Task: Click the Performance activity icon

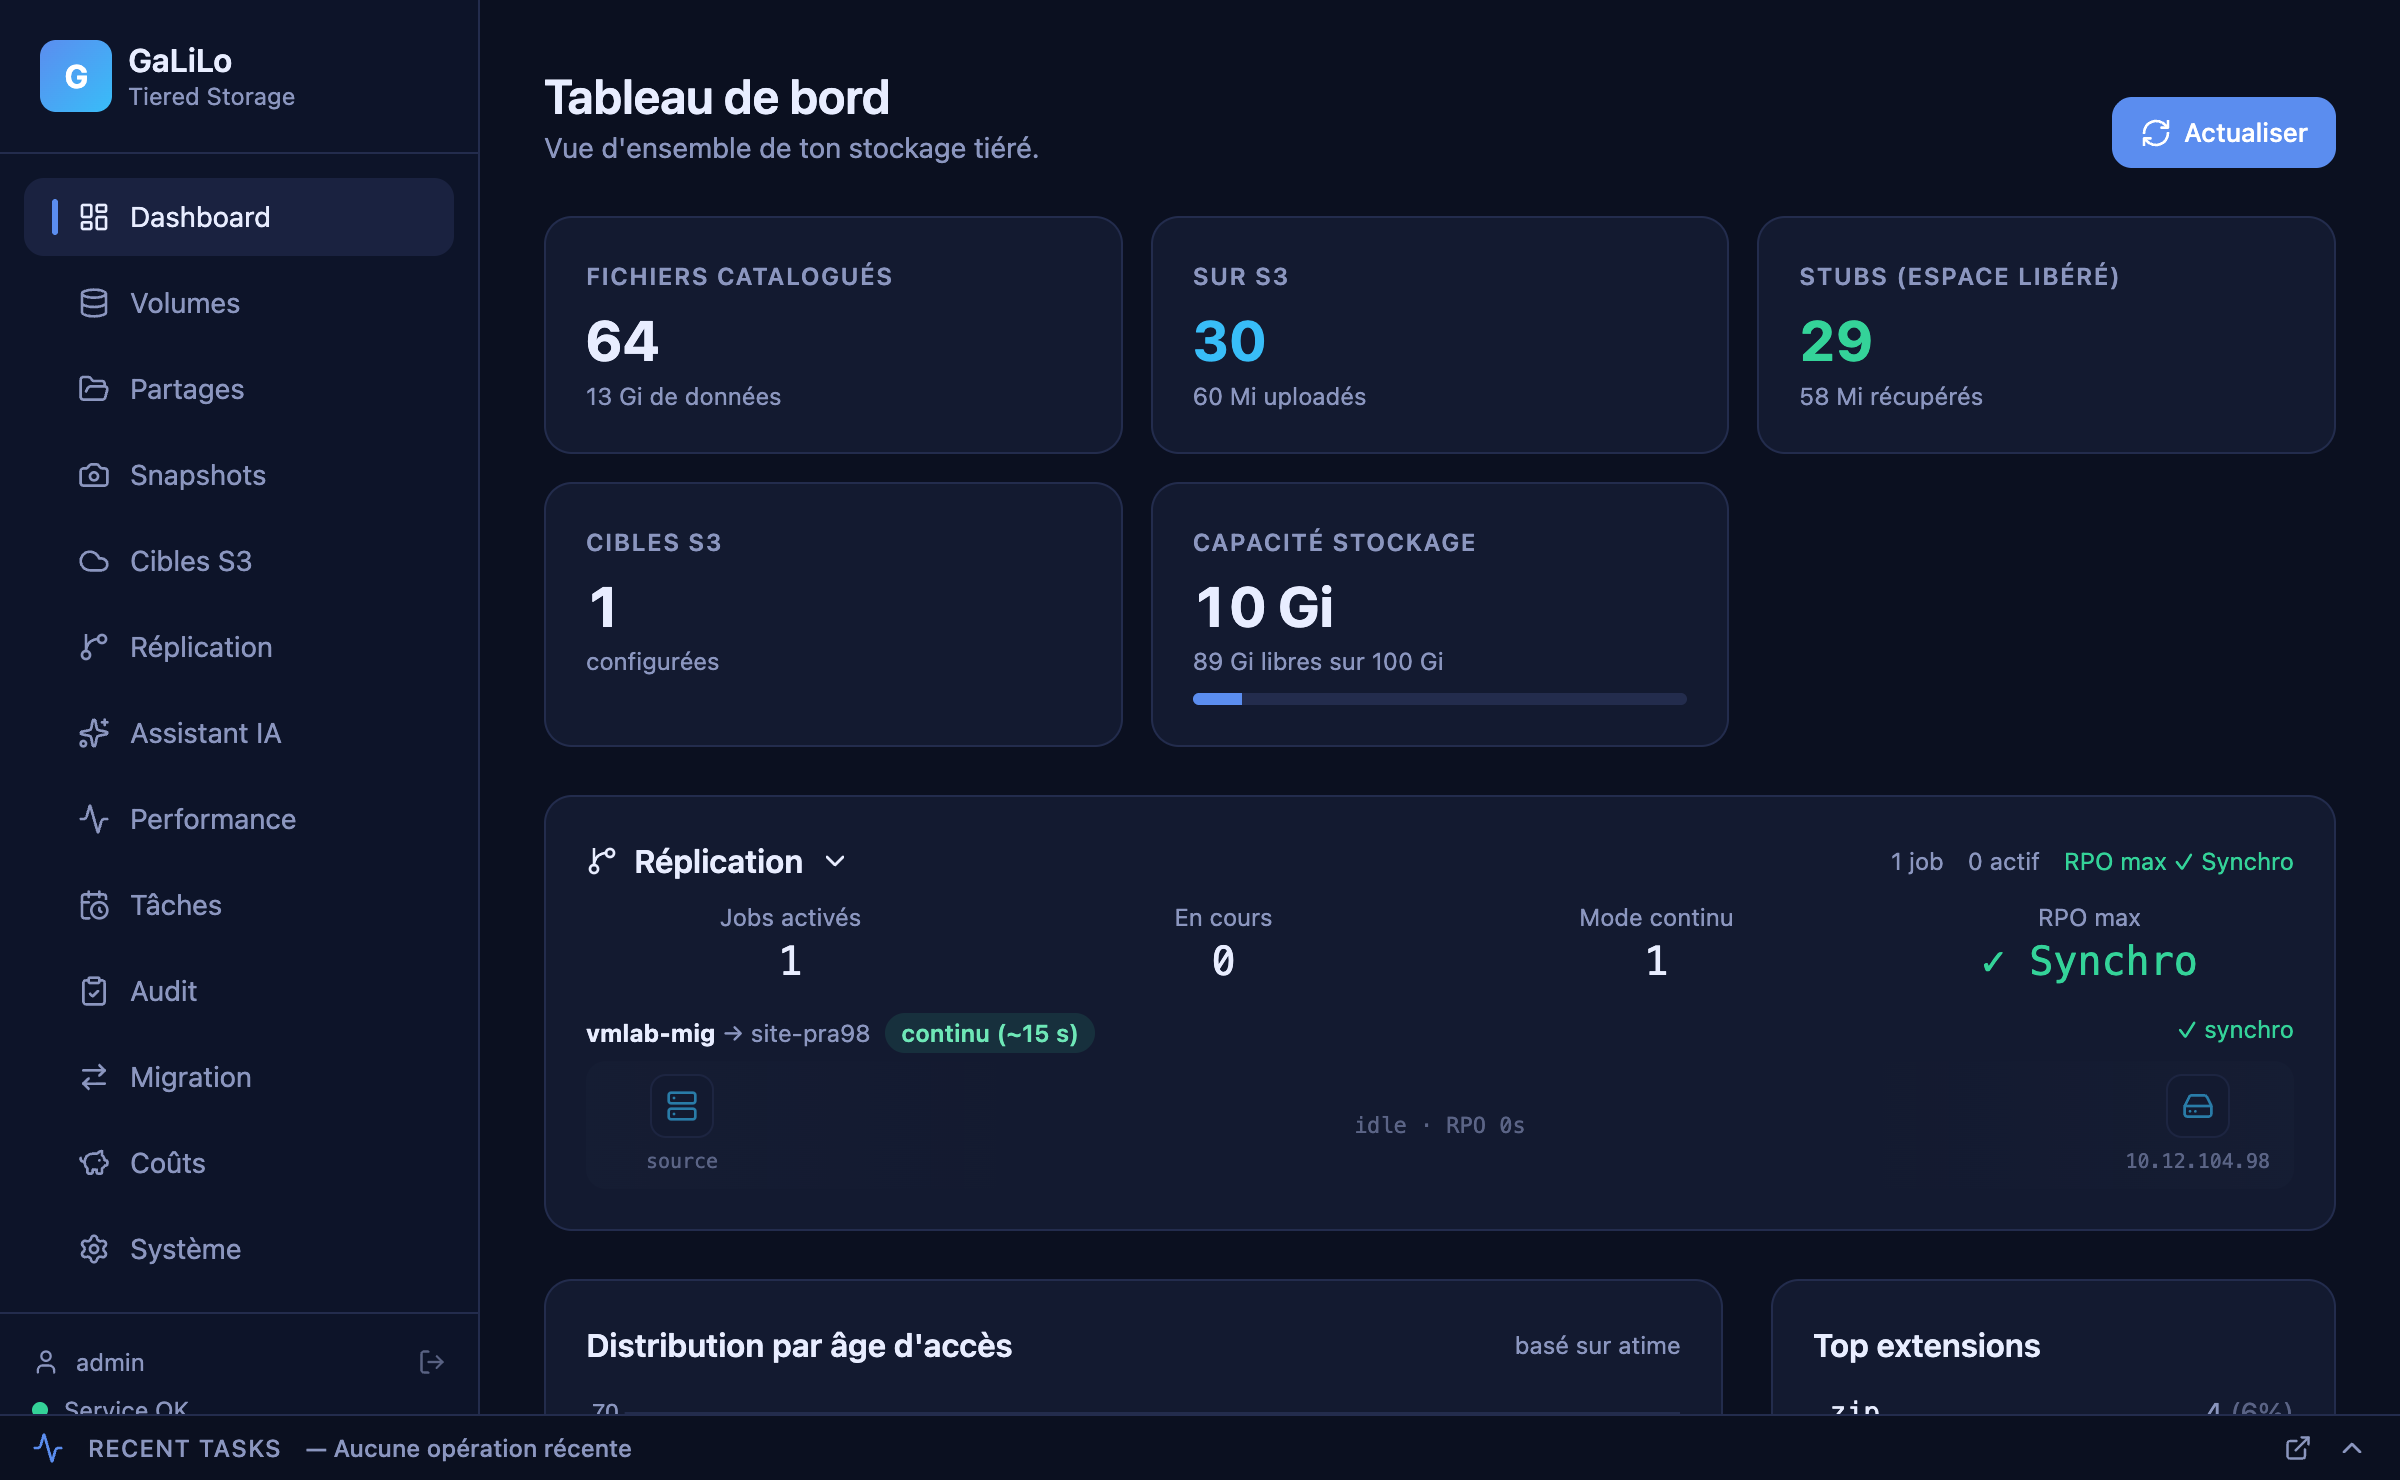Action: 94,819
